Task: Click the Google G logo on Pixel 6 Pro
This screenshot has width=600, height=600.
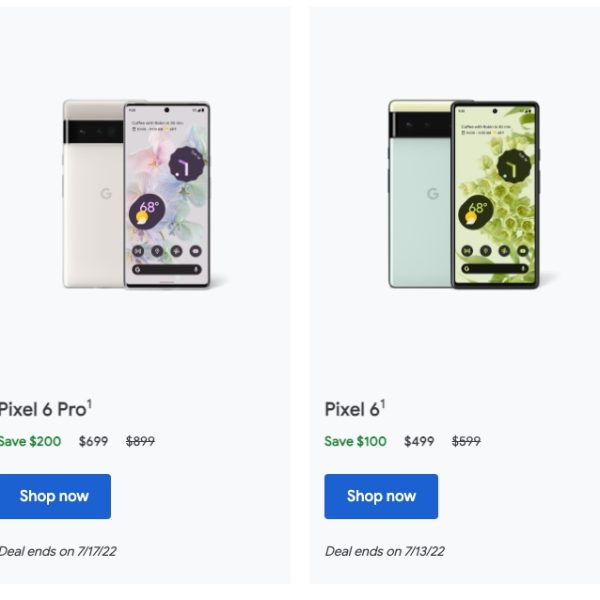Action: (106, 194)
